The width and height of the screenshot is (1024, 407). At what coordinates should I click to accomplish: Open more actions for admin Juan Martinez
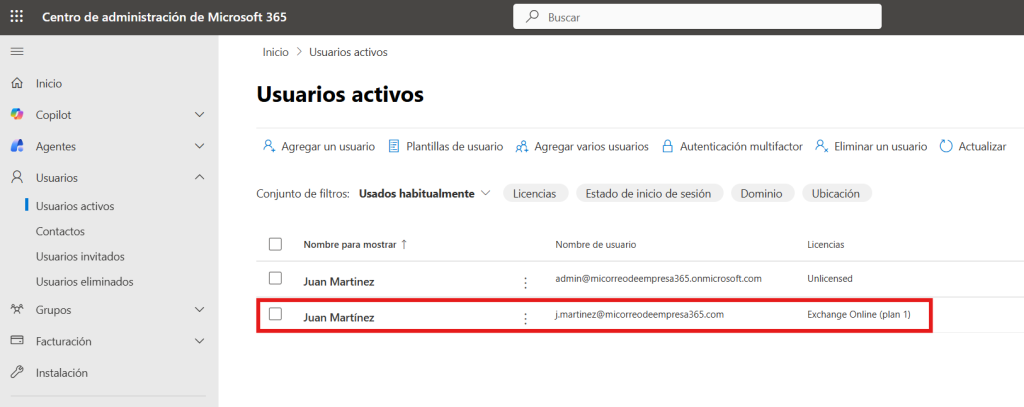point(526,282)
